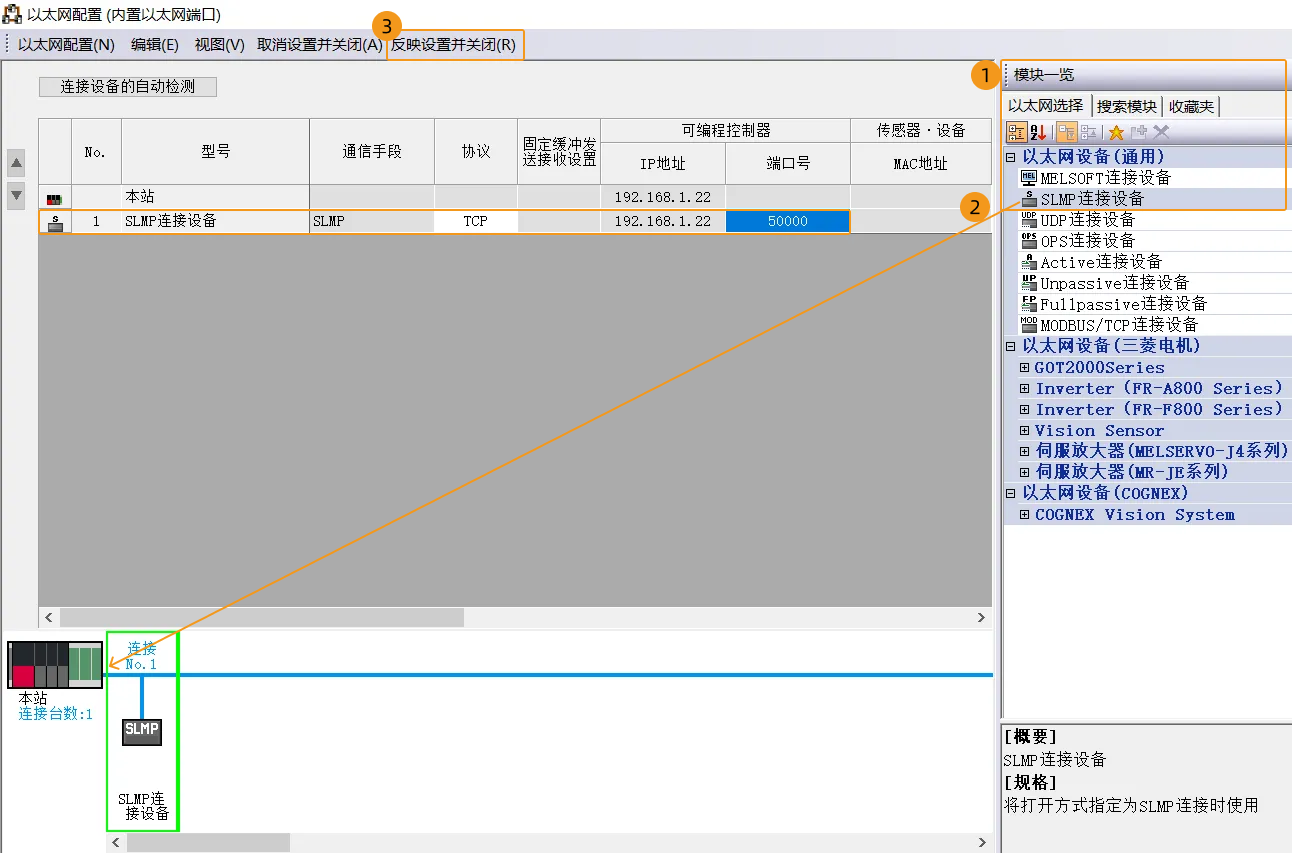
Task: Click the categorized view icon in module toolbar
Action: pyautogui.click(x=1016, y=132)
